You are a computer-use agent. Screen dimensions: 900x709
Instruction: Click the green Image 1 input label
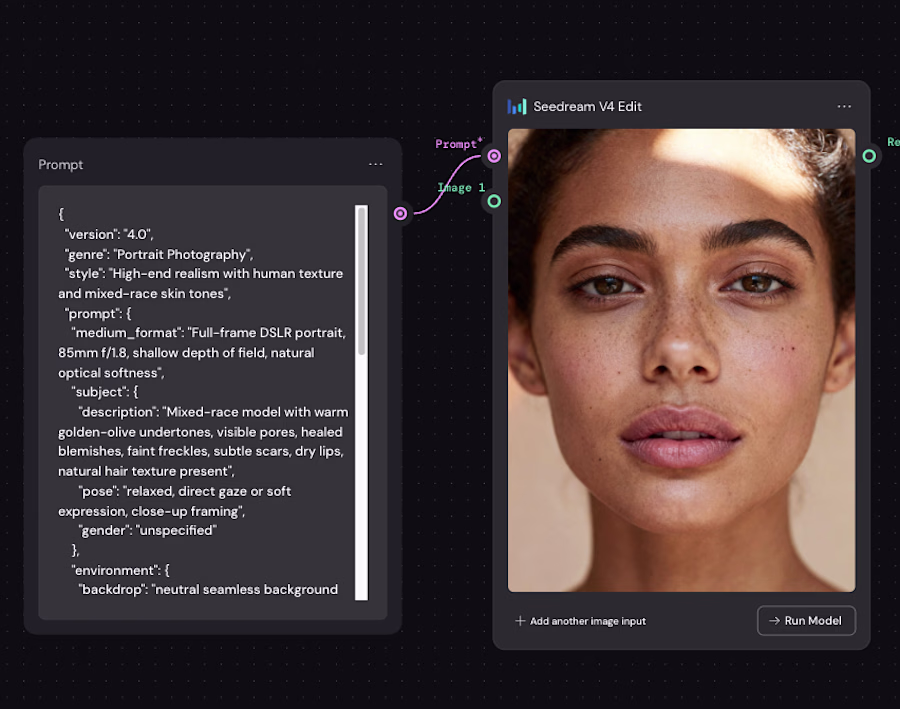[x=461, y=188]
